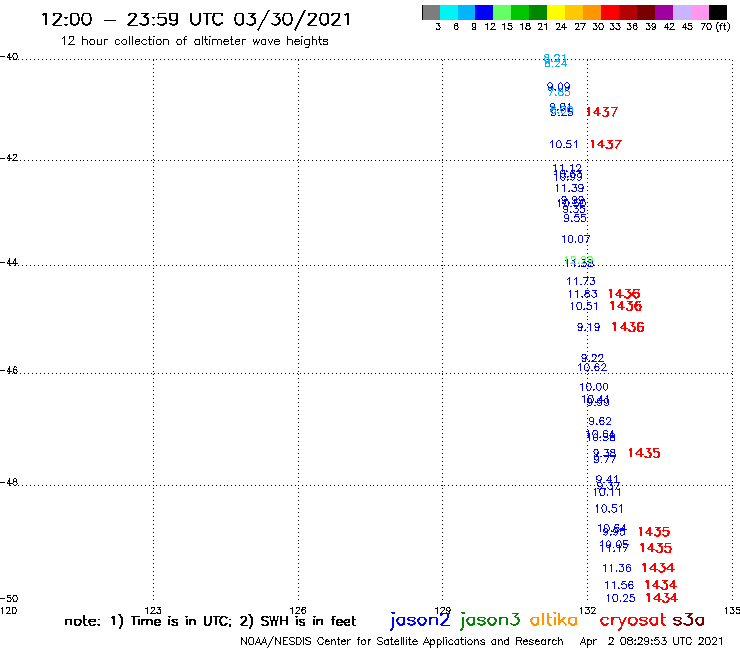Select the wave height value 9.62
This screenshot has width=740, height=650.
[600, 421]
